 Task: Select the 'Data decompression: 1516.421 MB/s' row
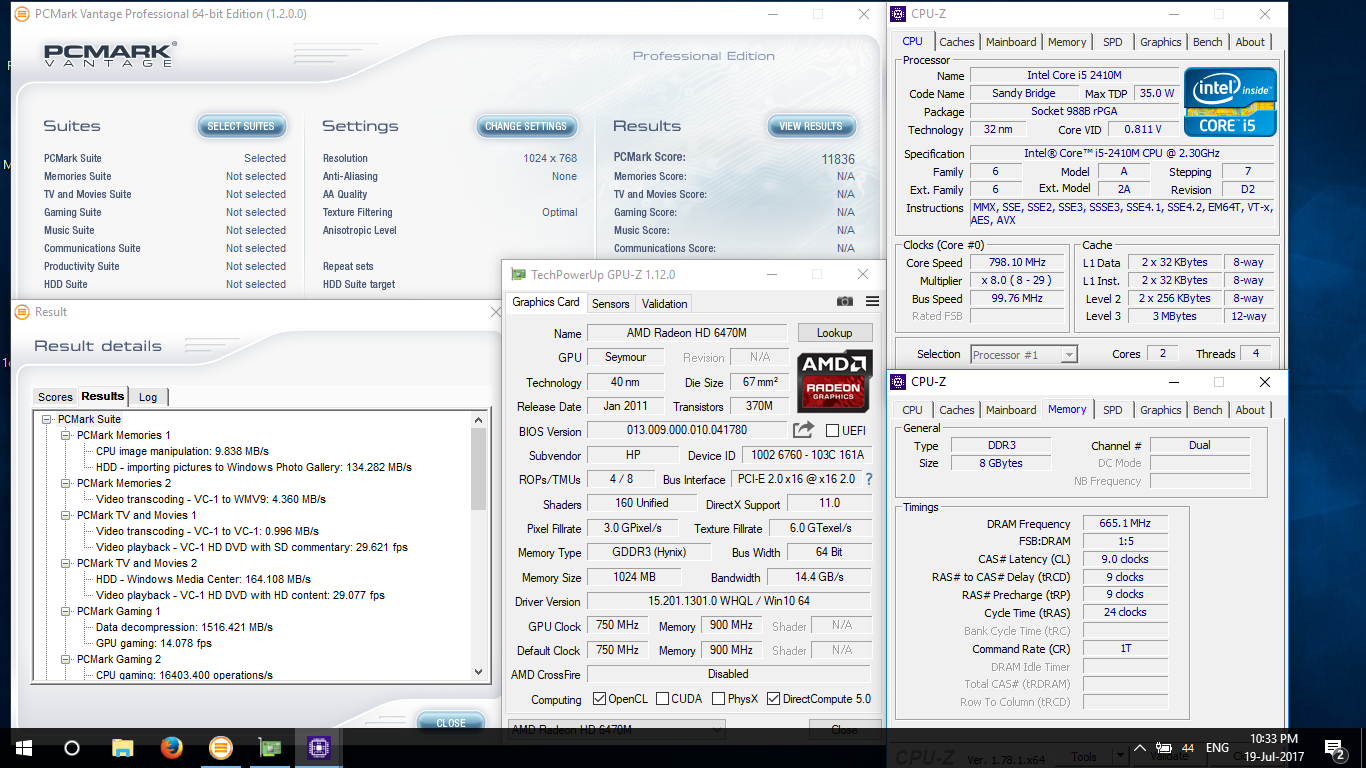pyautogui.click(x=184, y=627)
